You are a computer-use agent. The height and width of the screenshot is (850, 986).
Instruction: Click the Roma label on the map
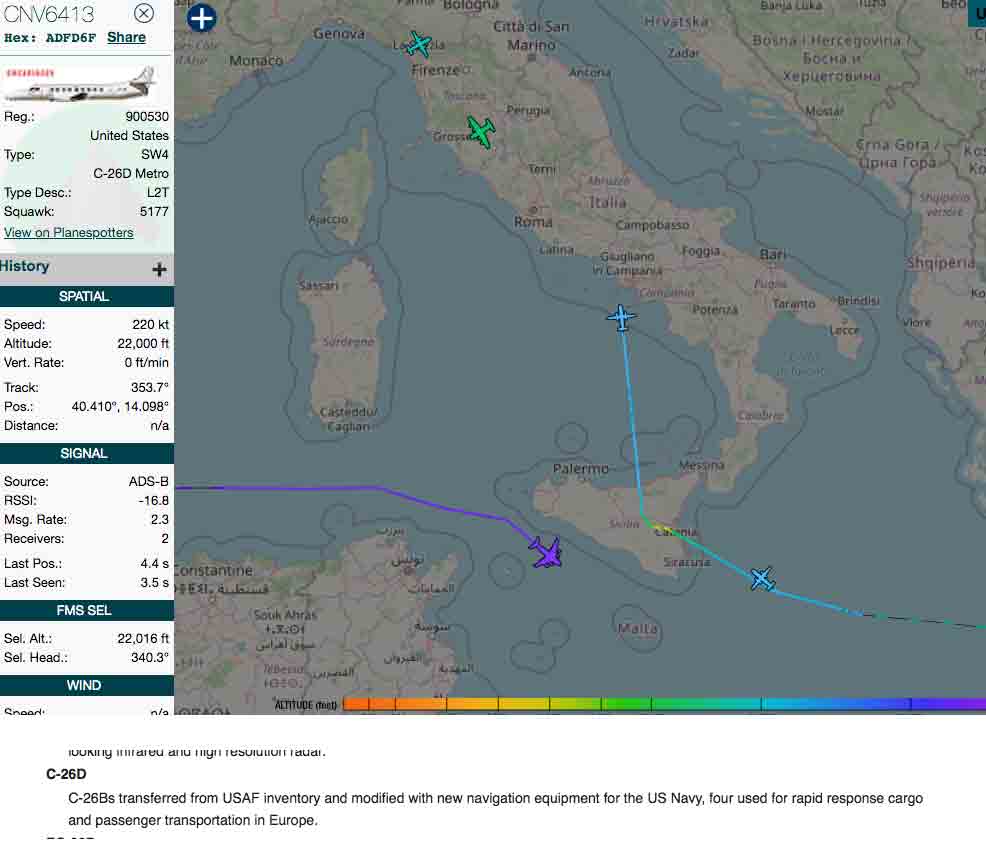533,222
